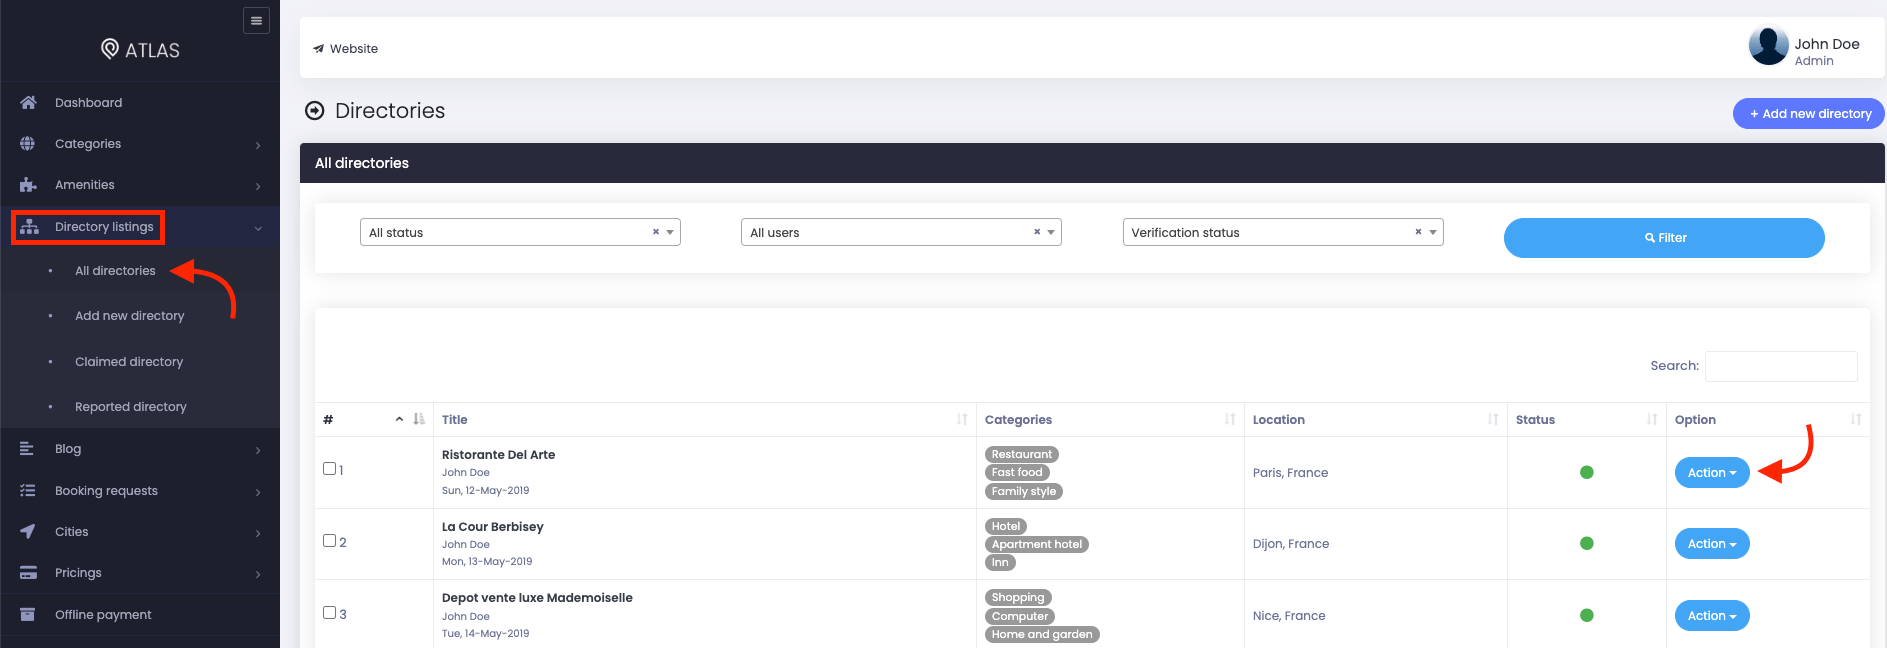This screenshot has height=648, width=1887.
Task: Open the Depot vente luxe Mademoiselle title
Action: coord(537,598)
